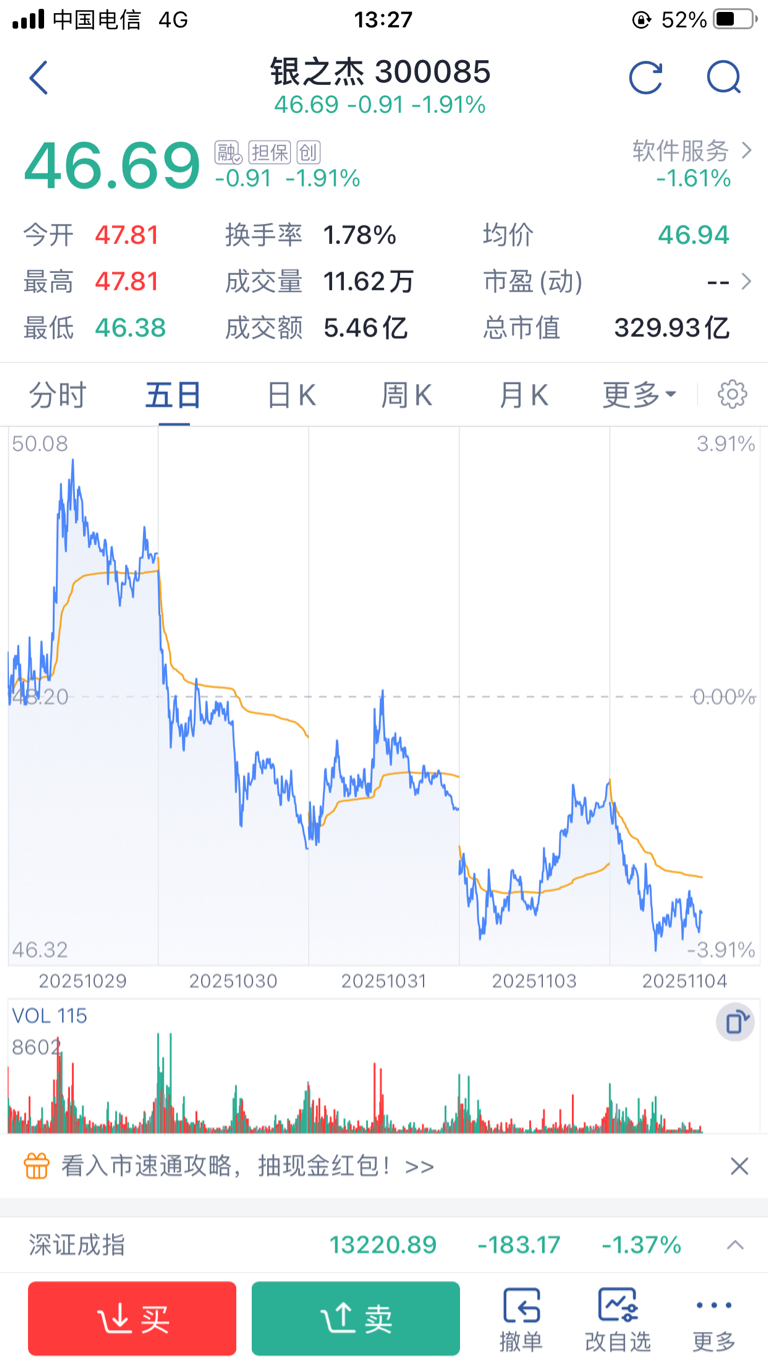Open 软件服务 sector details arrow
The height and width of the screenshot is (1366, 768).
pyautogui.click(x=746, y=151)
